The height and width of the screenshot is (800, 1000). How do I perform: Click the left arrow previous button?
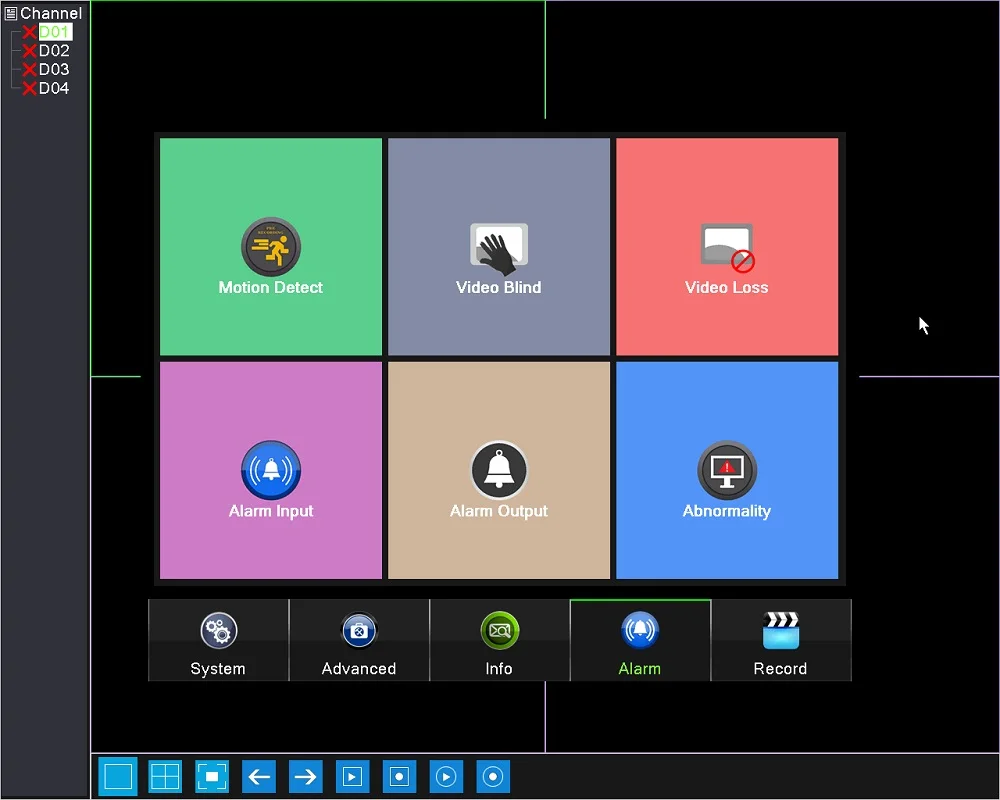pos(259,776)
